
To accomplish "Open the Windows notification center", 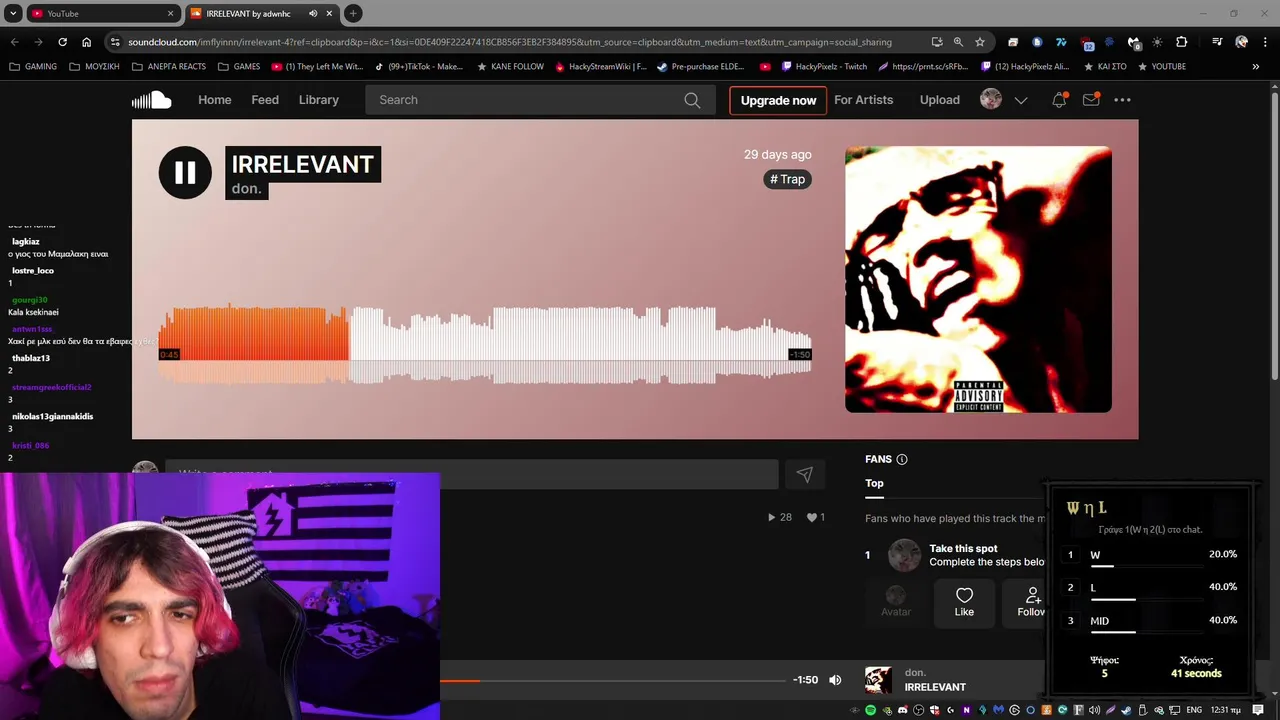I will click(x=1257, y=710).
